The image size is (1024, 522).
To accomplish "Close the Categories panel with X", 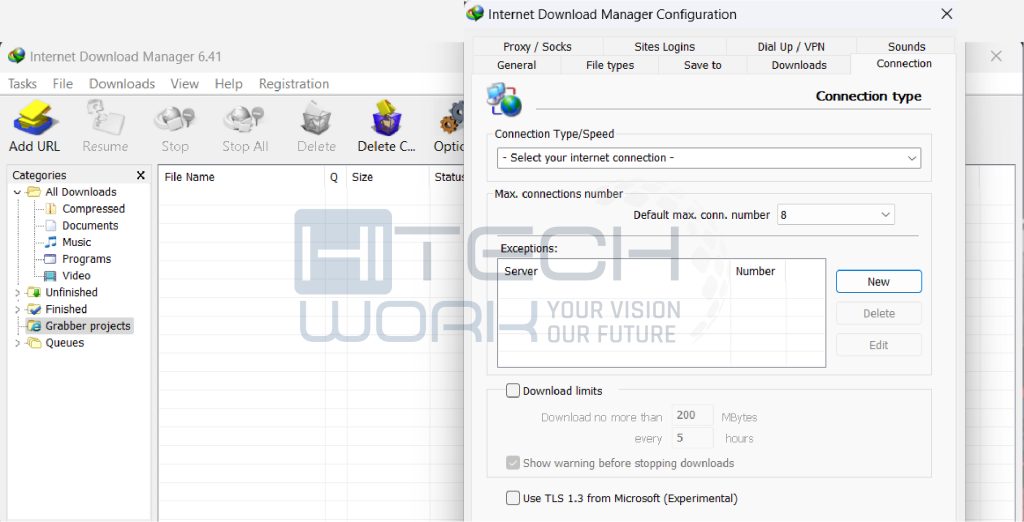I will (140, 175).
